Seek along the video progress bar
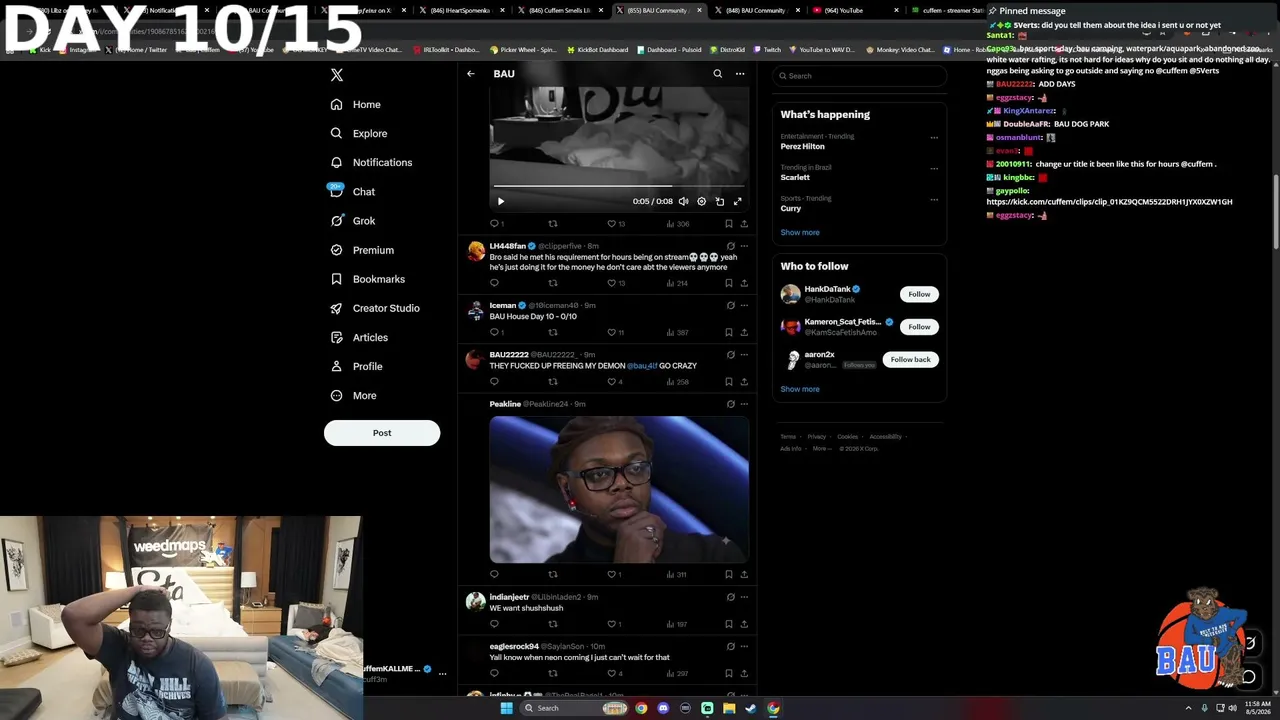Screen dimensions: 1280x720 (x=619, y=186)
